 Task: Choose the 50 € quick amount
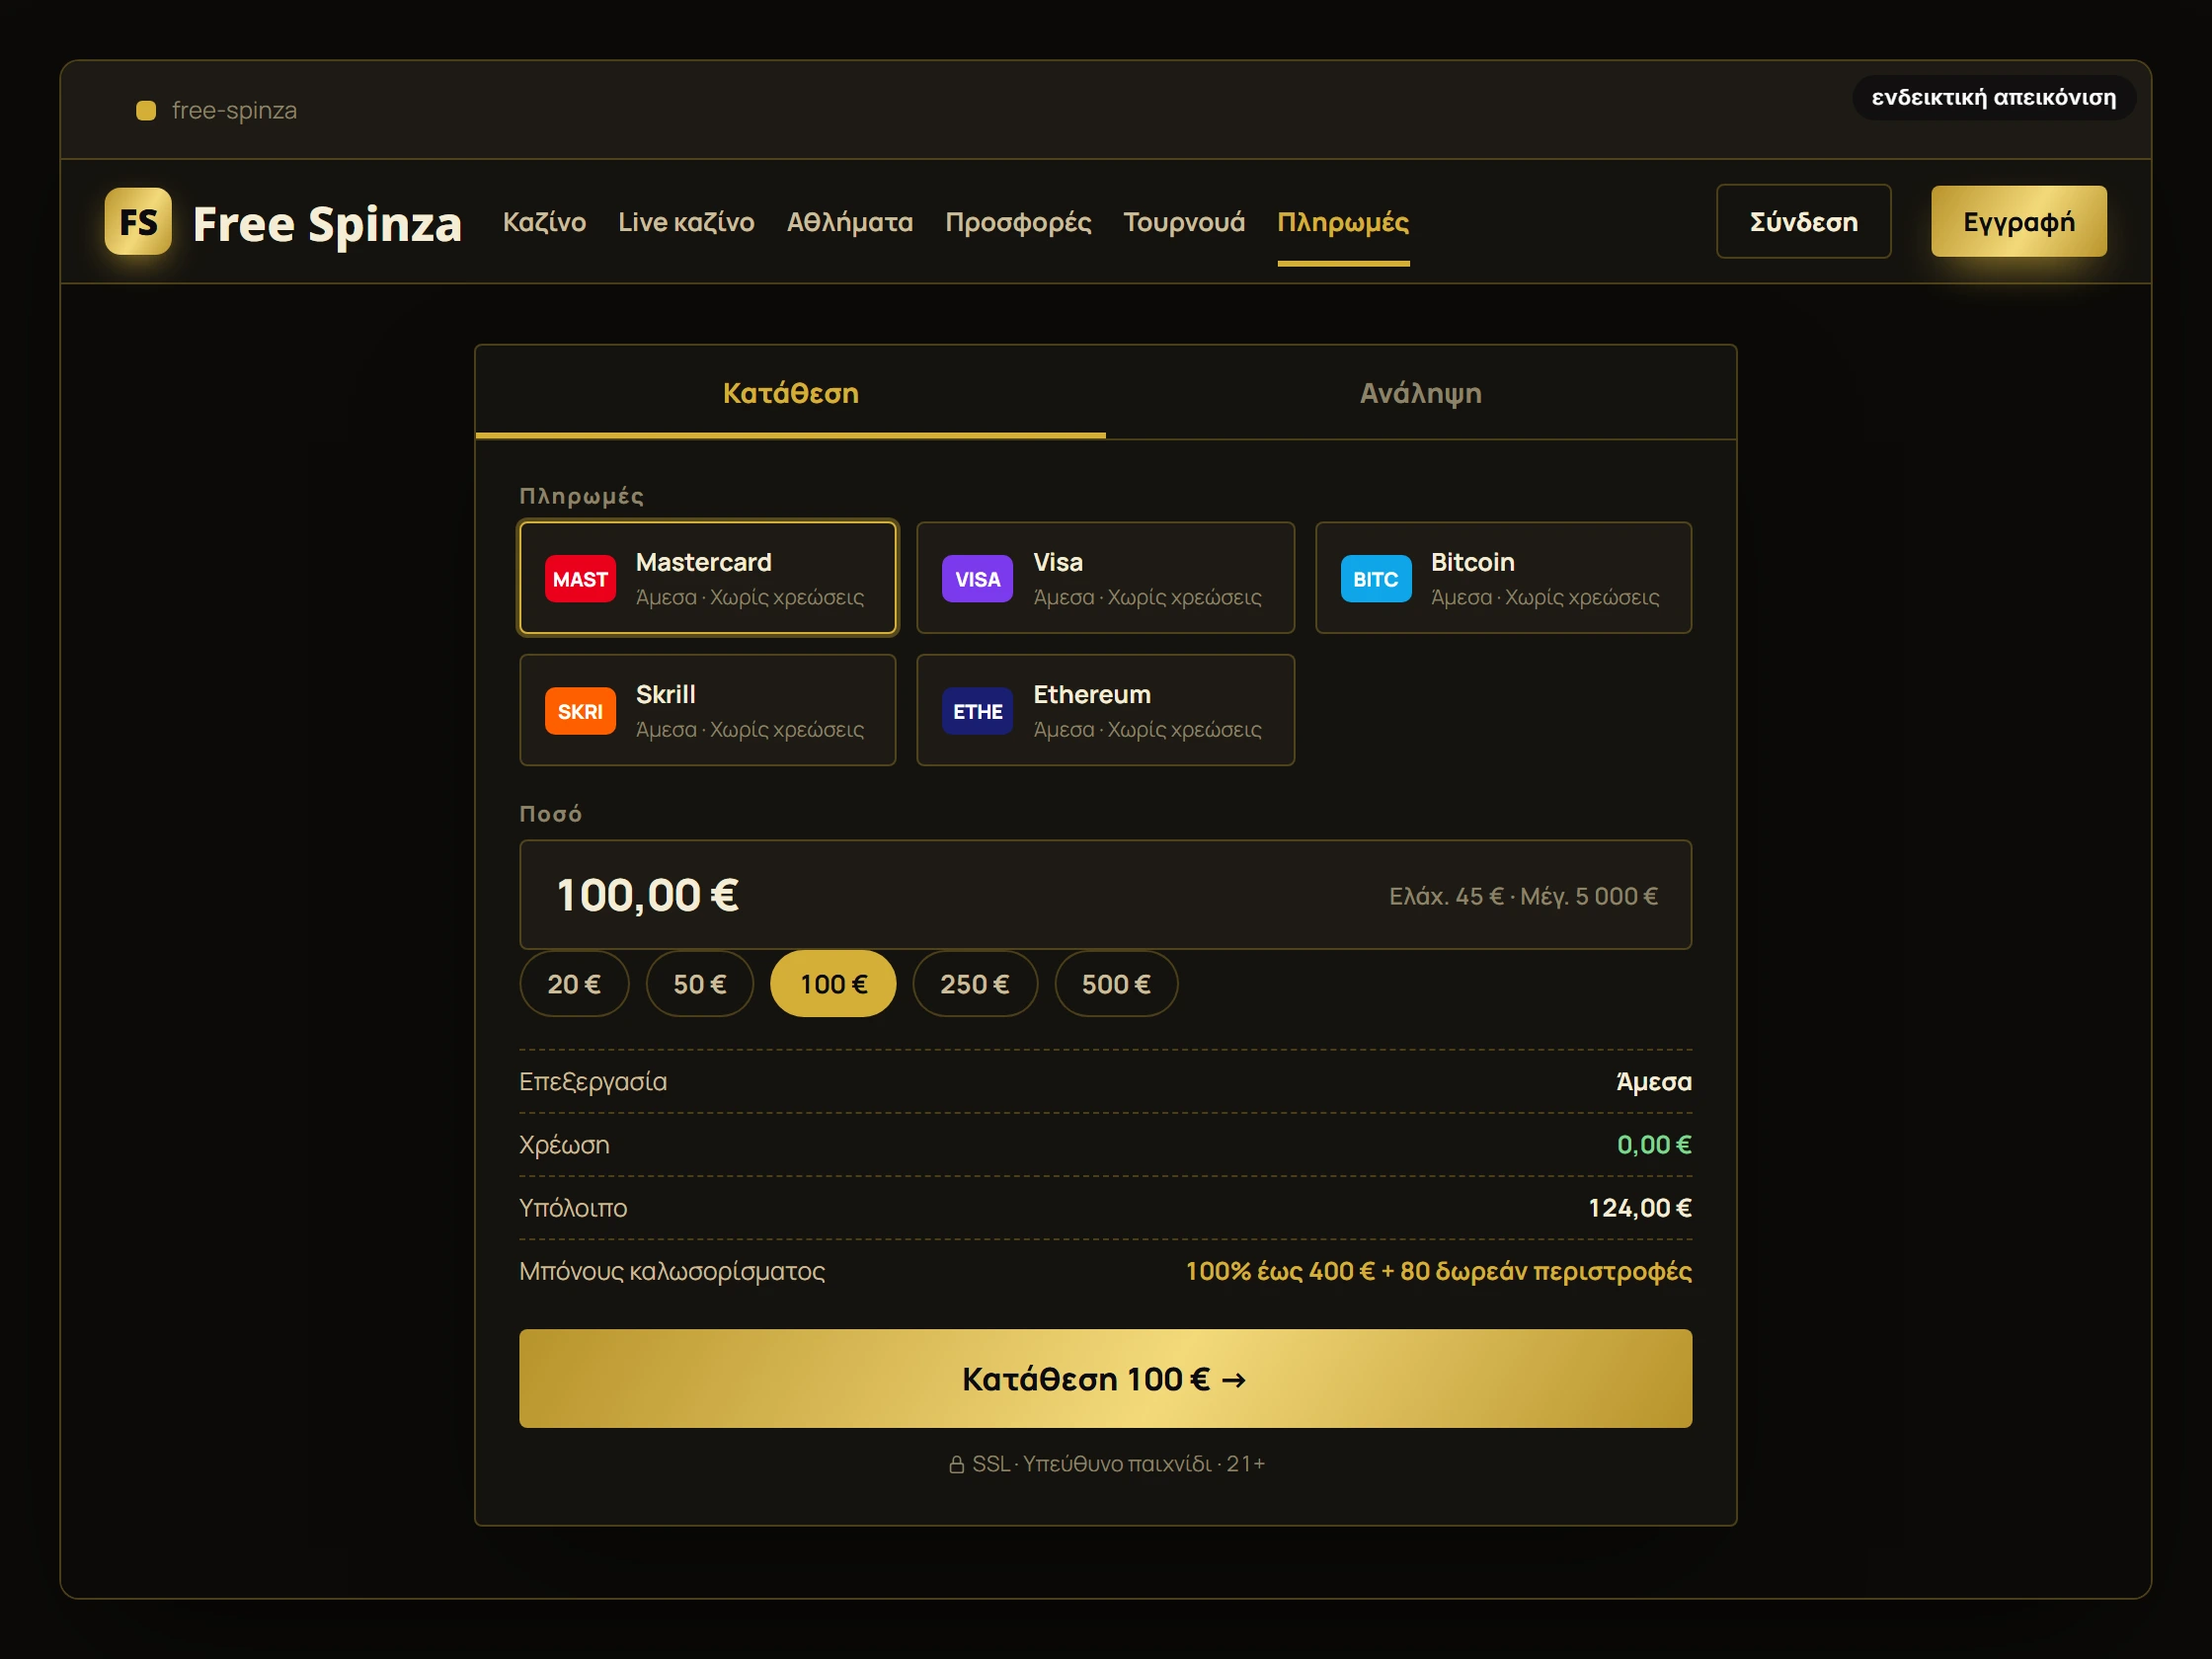tap(699, 984)
